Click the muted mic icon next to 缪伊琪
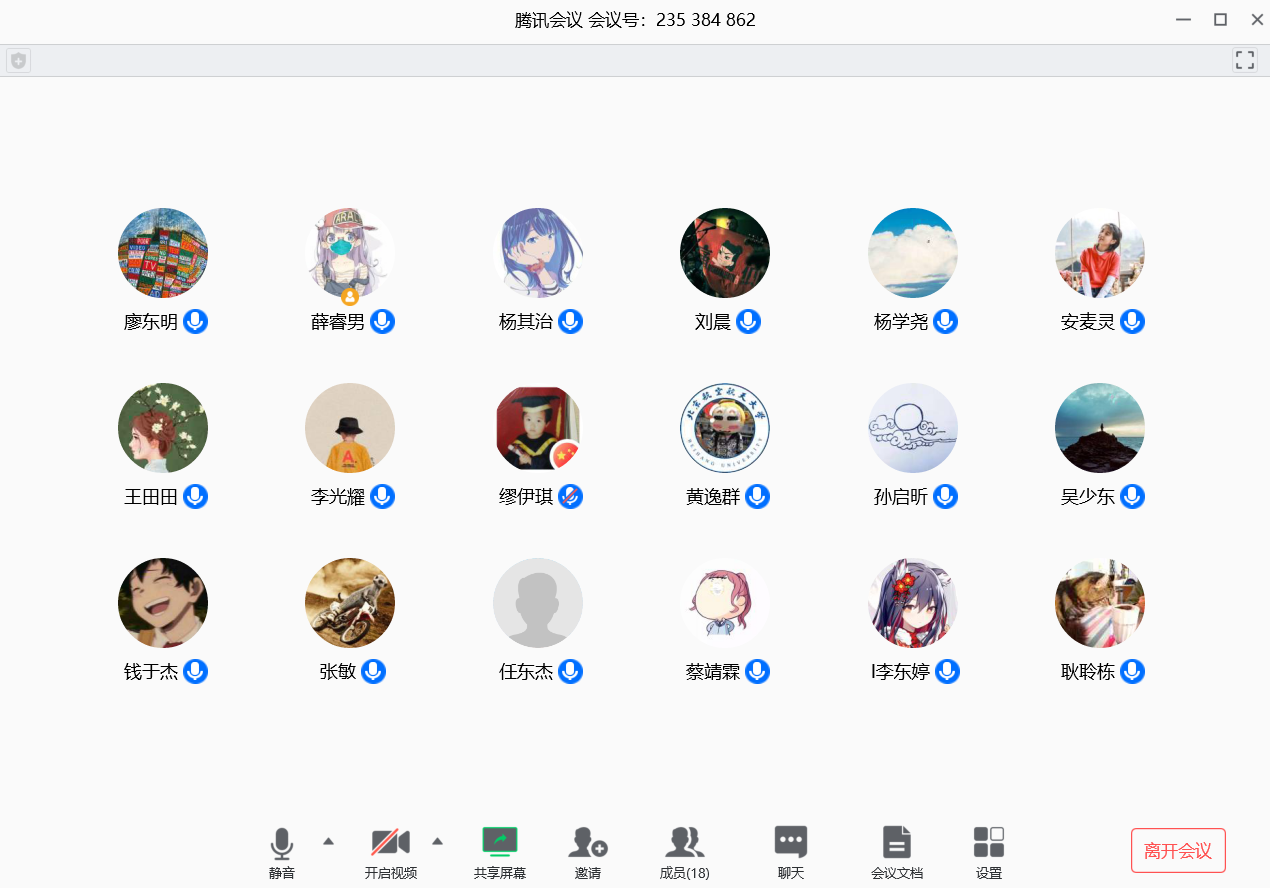Screen dimensions: 1270x888 [570, 496]
